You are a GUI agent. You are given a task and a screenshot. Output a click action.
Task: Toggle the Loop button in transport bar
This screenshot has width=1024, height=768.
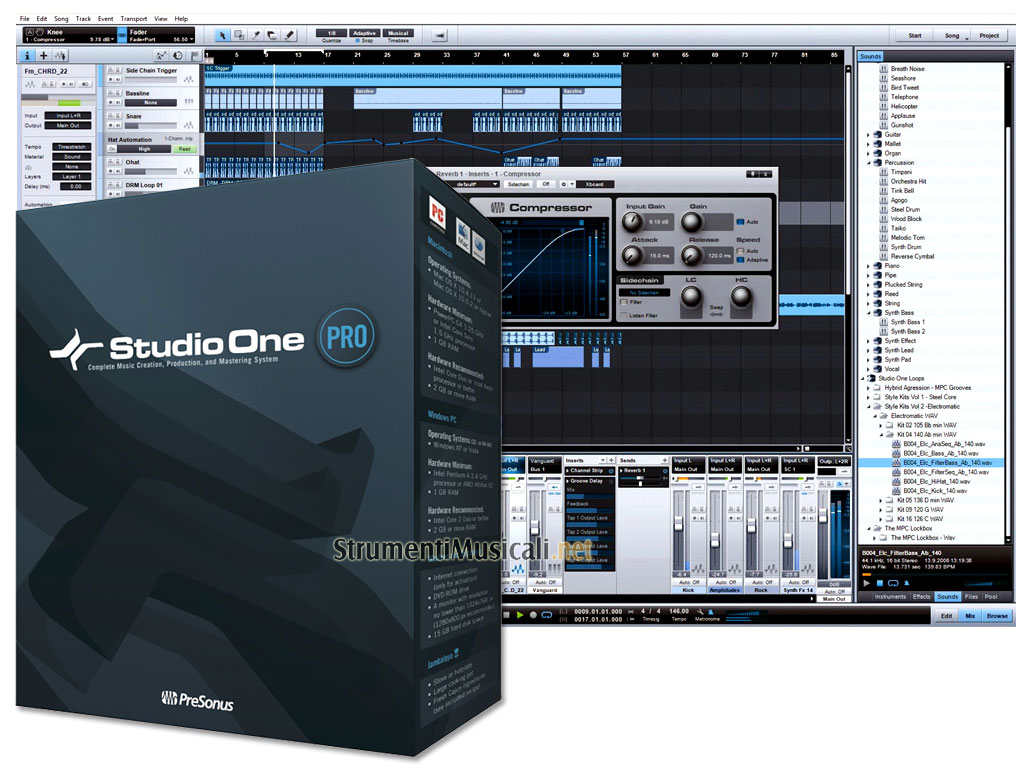click(x=545, y=614)
